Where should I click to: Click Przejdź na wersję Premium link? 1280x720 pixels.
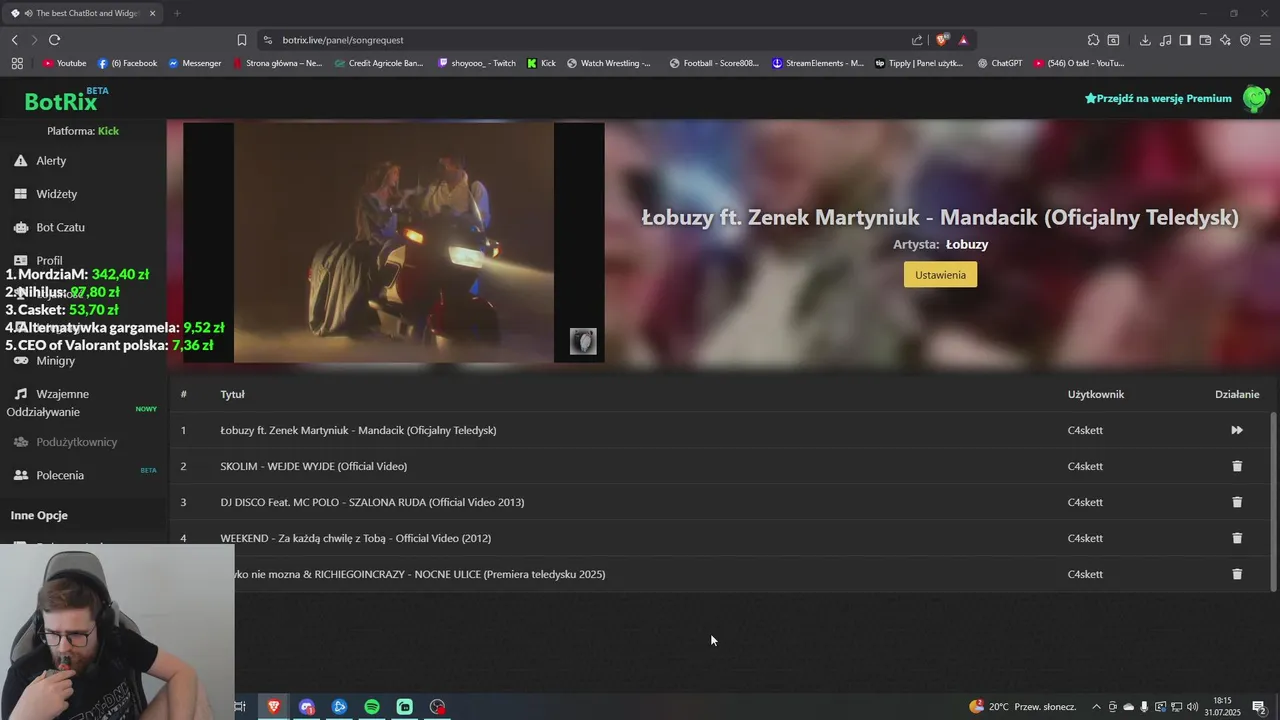click(x=1158, y=98)
